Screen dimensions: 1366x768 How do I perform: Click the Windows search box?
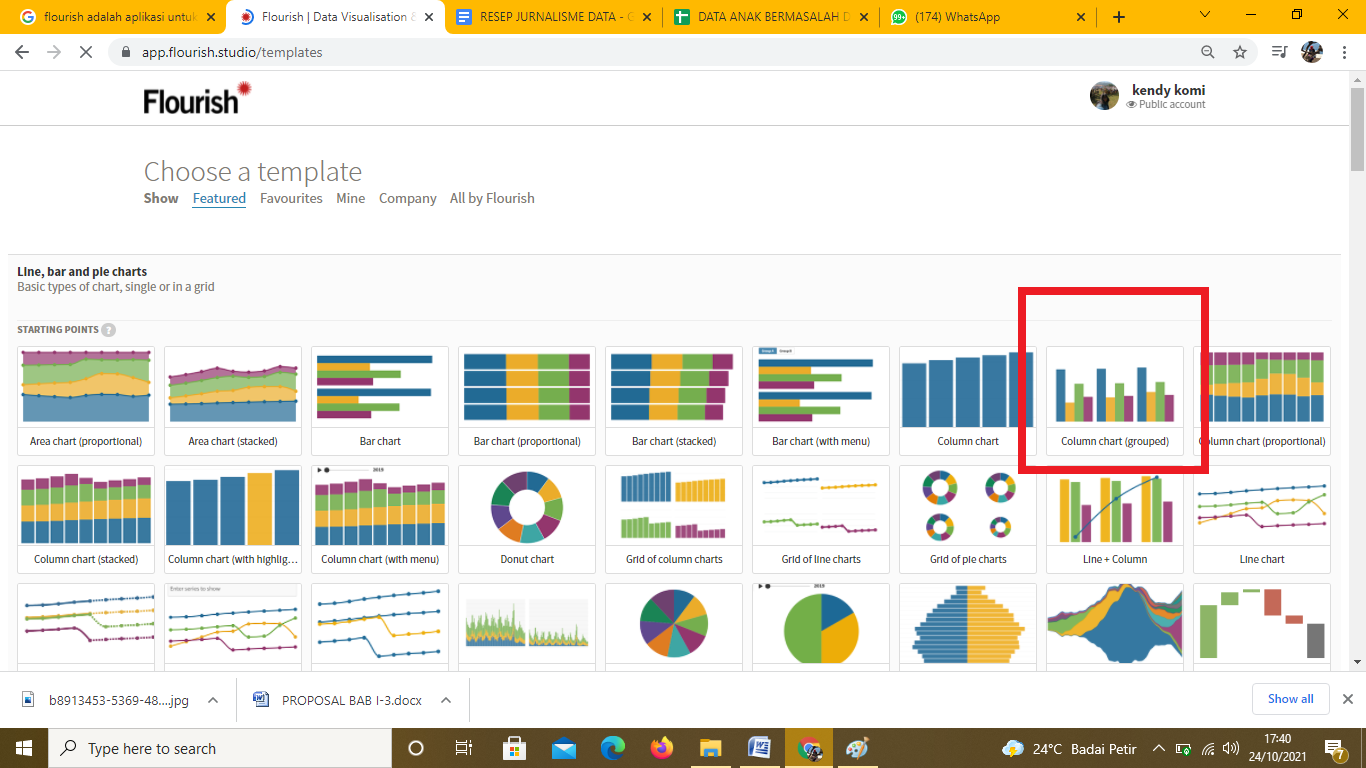[x=220, y=748]
